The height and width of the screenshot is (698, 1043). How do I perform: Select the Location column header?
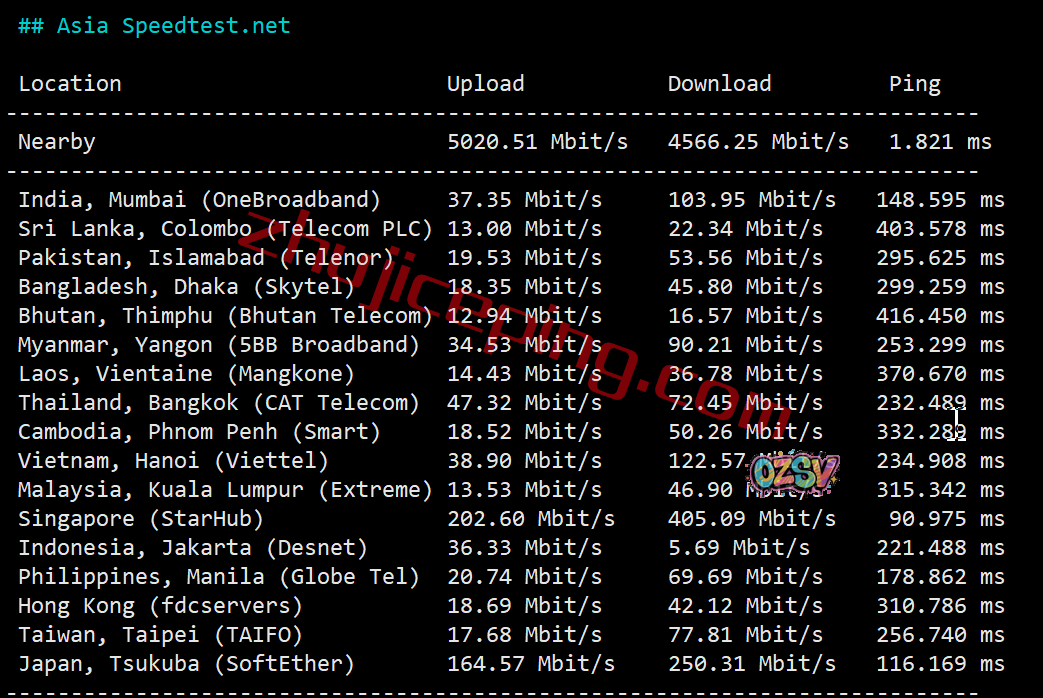pyautogui.click(x=70, y=84)
